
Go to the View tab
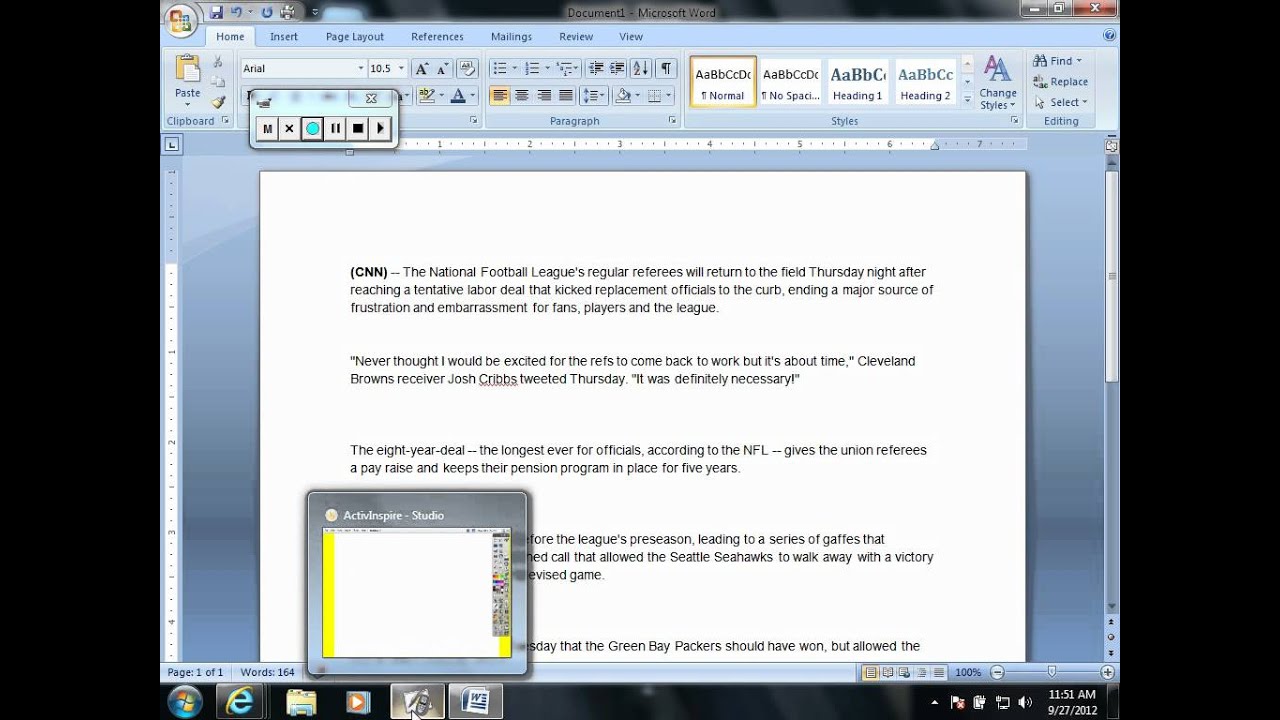pos(631,37)
